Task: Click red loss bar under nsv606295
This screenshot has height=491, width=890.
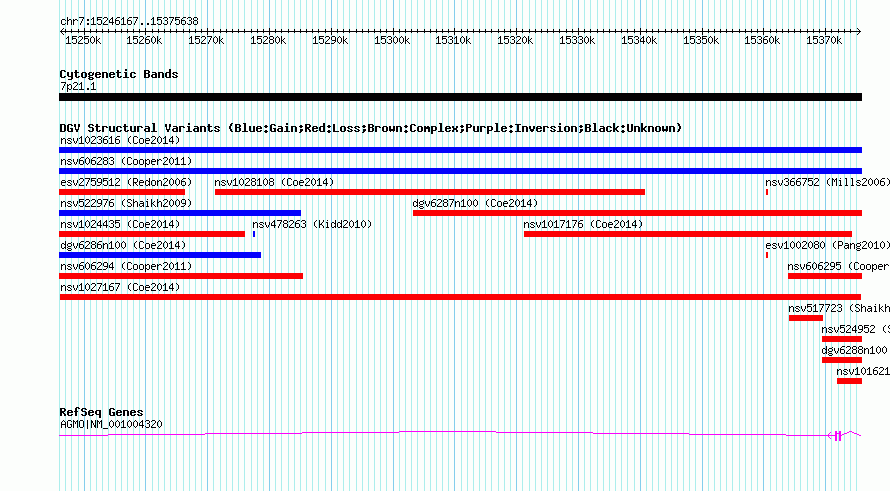Action: (x=825, y=276)
